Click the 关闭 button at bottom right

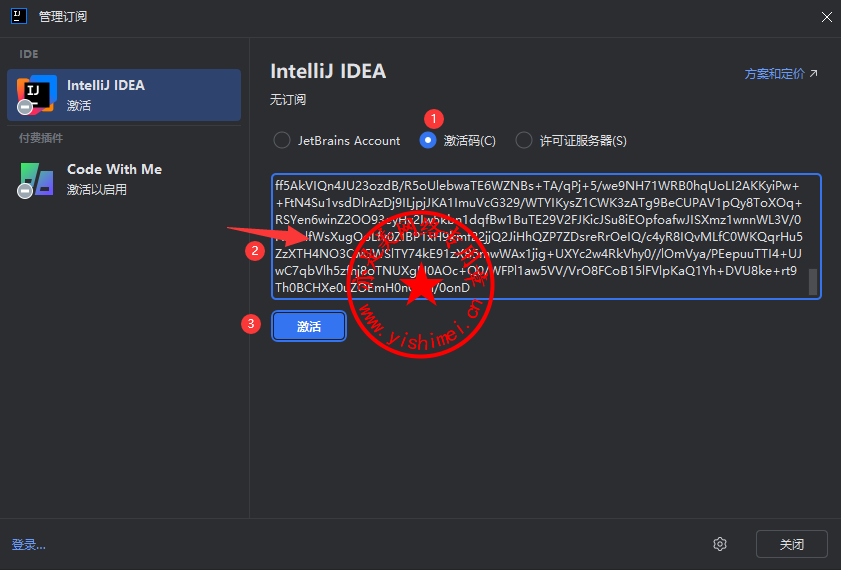(x=791, y=544)
